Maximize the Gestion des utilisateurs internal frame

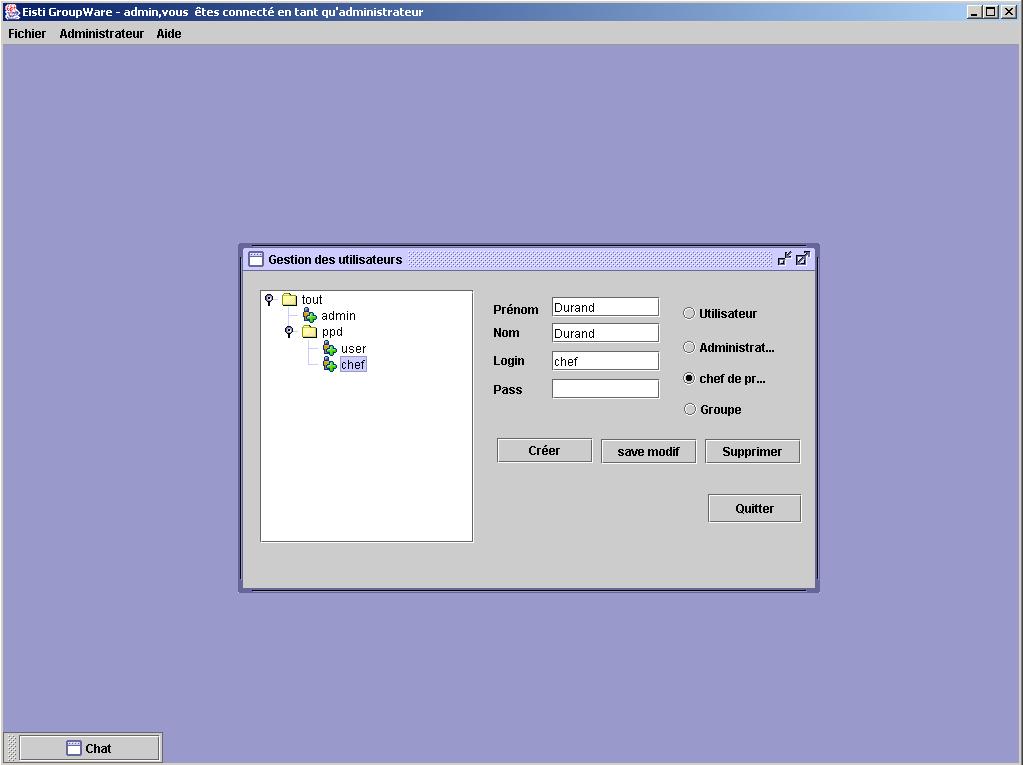point(802,259)
